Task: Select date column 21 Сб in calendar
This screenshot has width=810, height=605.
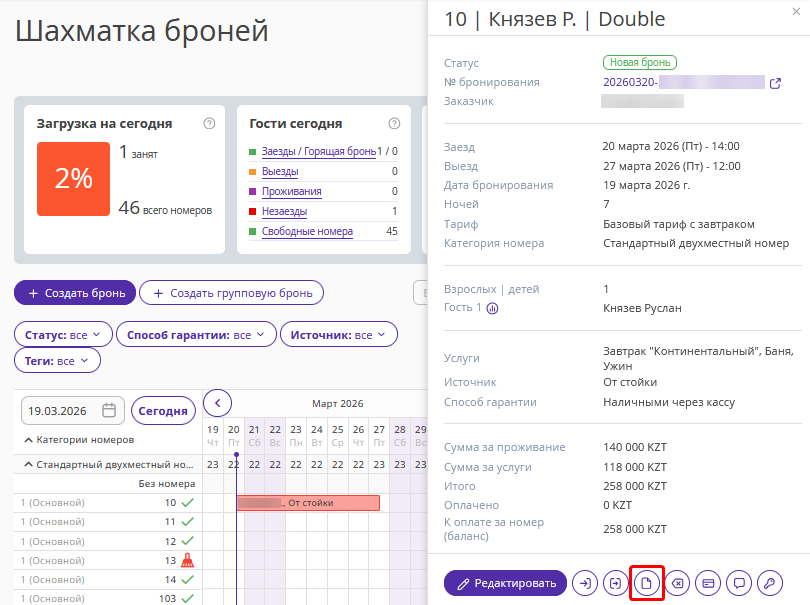Action: click(x=254, y=436)
